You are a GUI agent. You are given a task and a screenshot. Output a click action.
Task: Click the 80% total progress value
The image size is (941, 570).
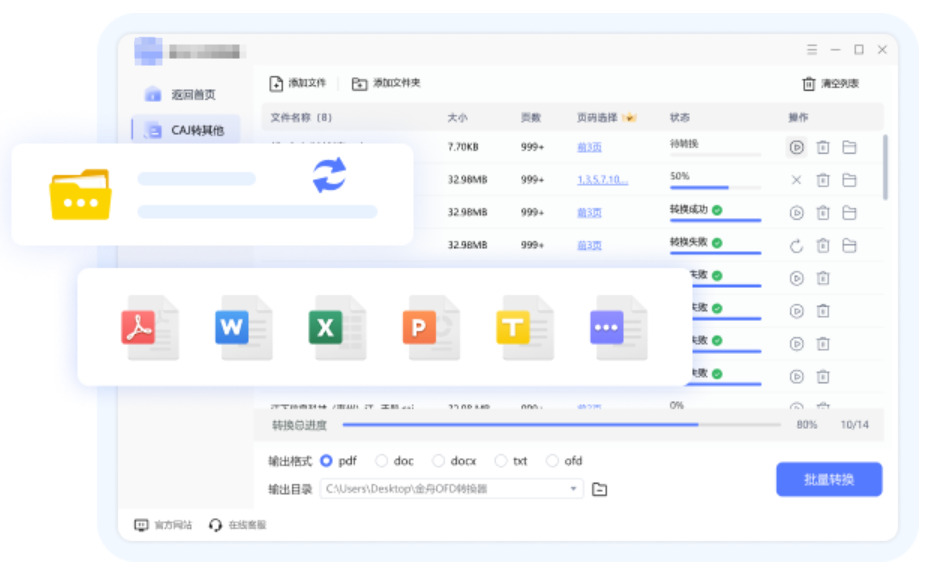[807, 425]
